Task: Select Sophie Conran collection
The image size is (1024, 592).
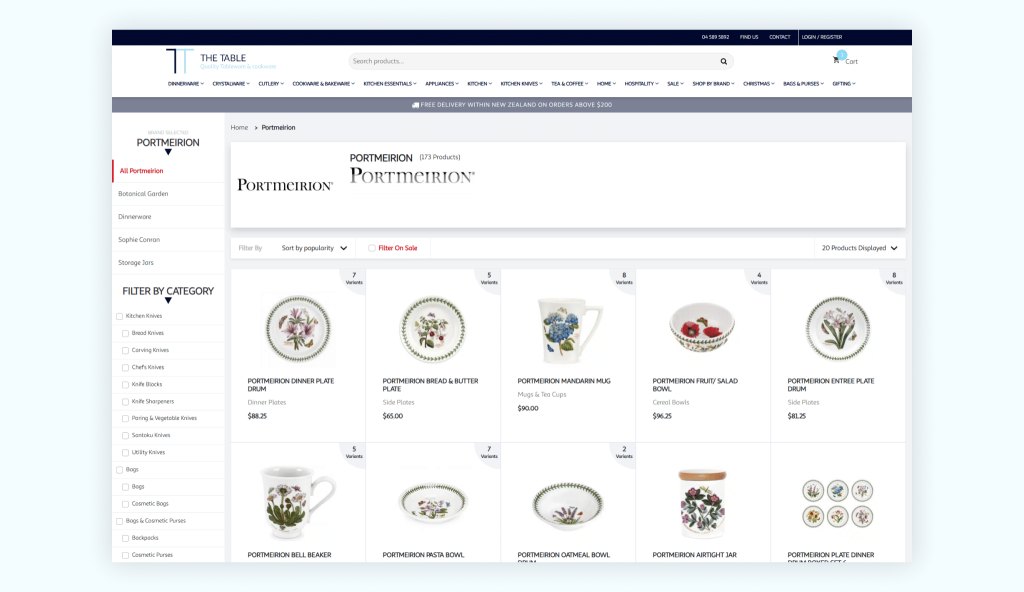Action: click(x=139, y=240)
